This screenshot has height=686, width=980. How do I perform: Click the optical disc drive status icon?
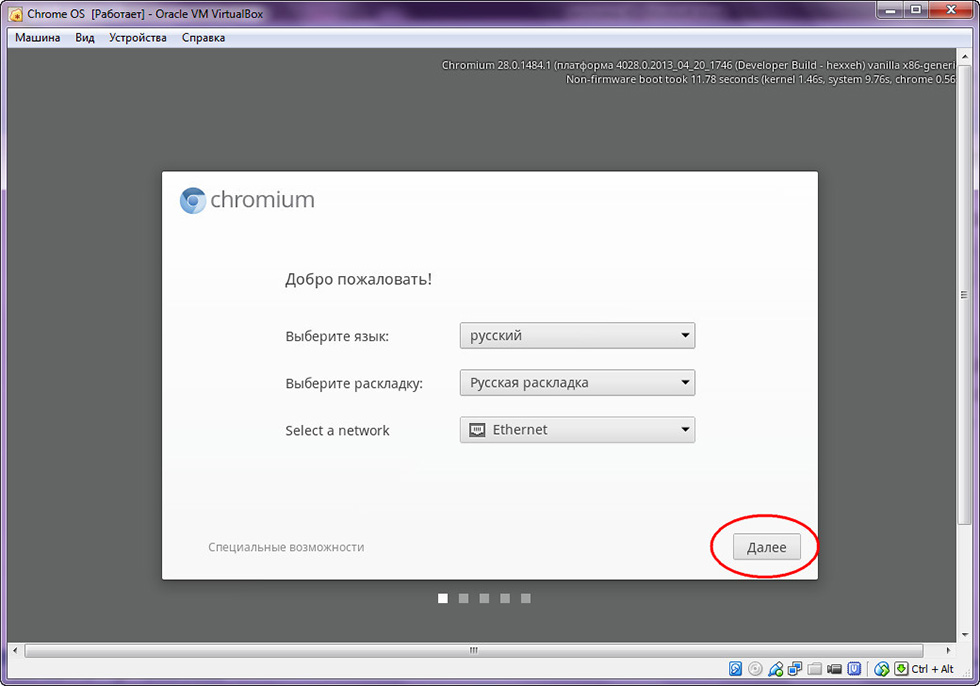(x=755, y=669)
